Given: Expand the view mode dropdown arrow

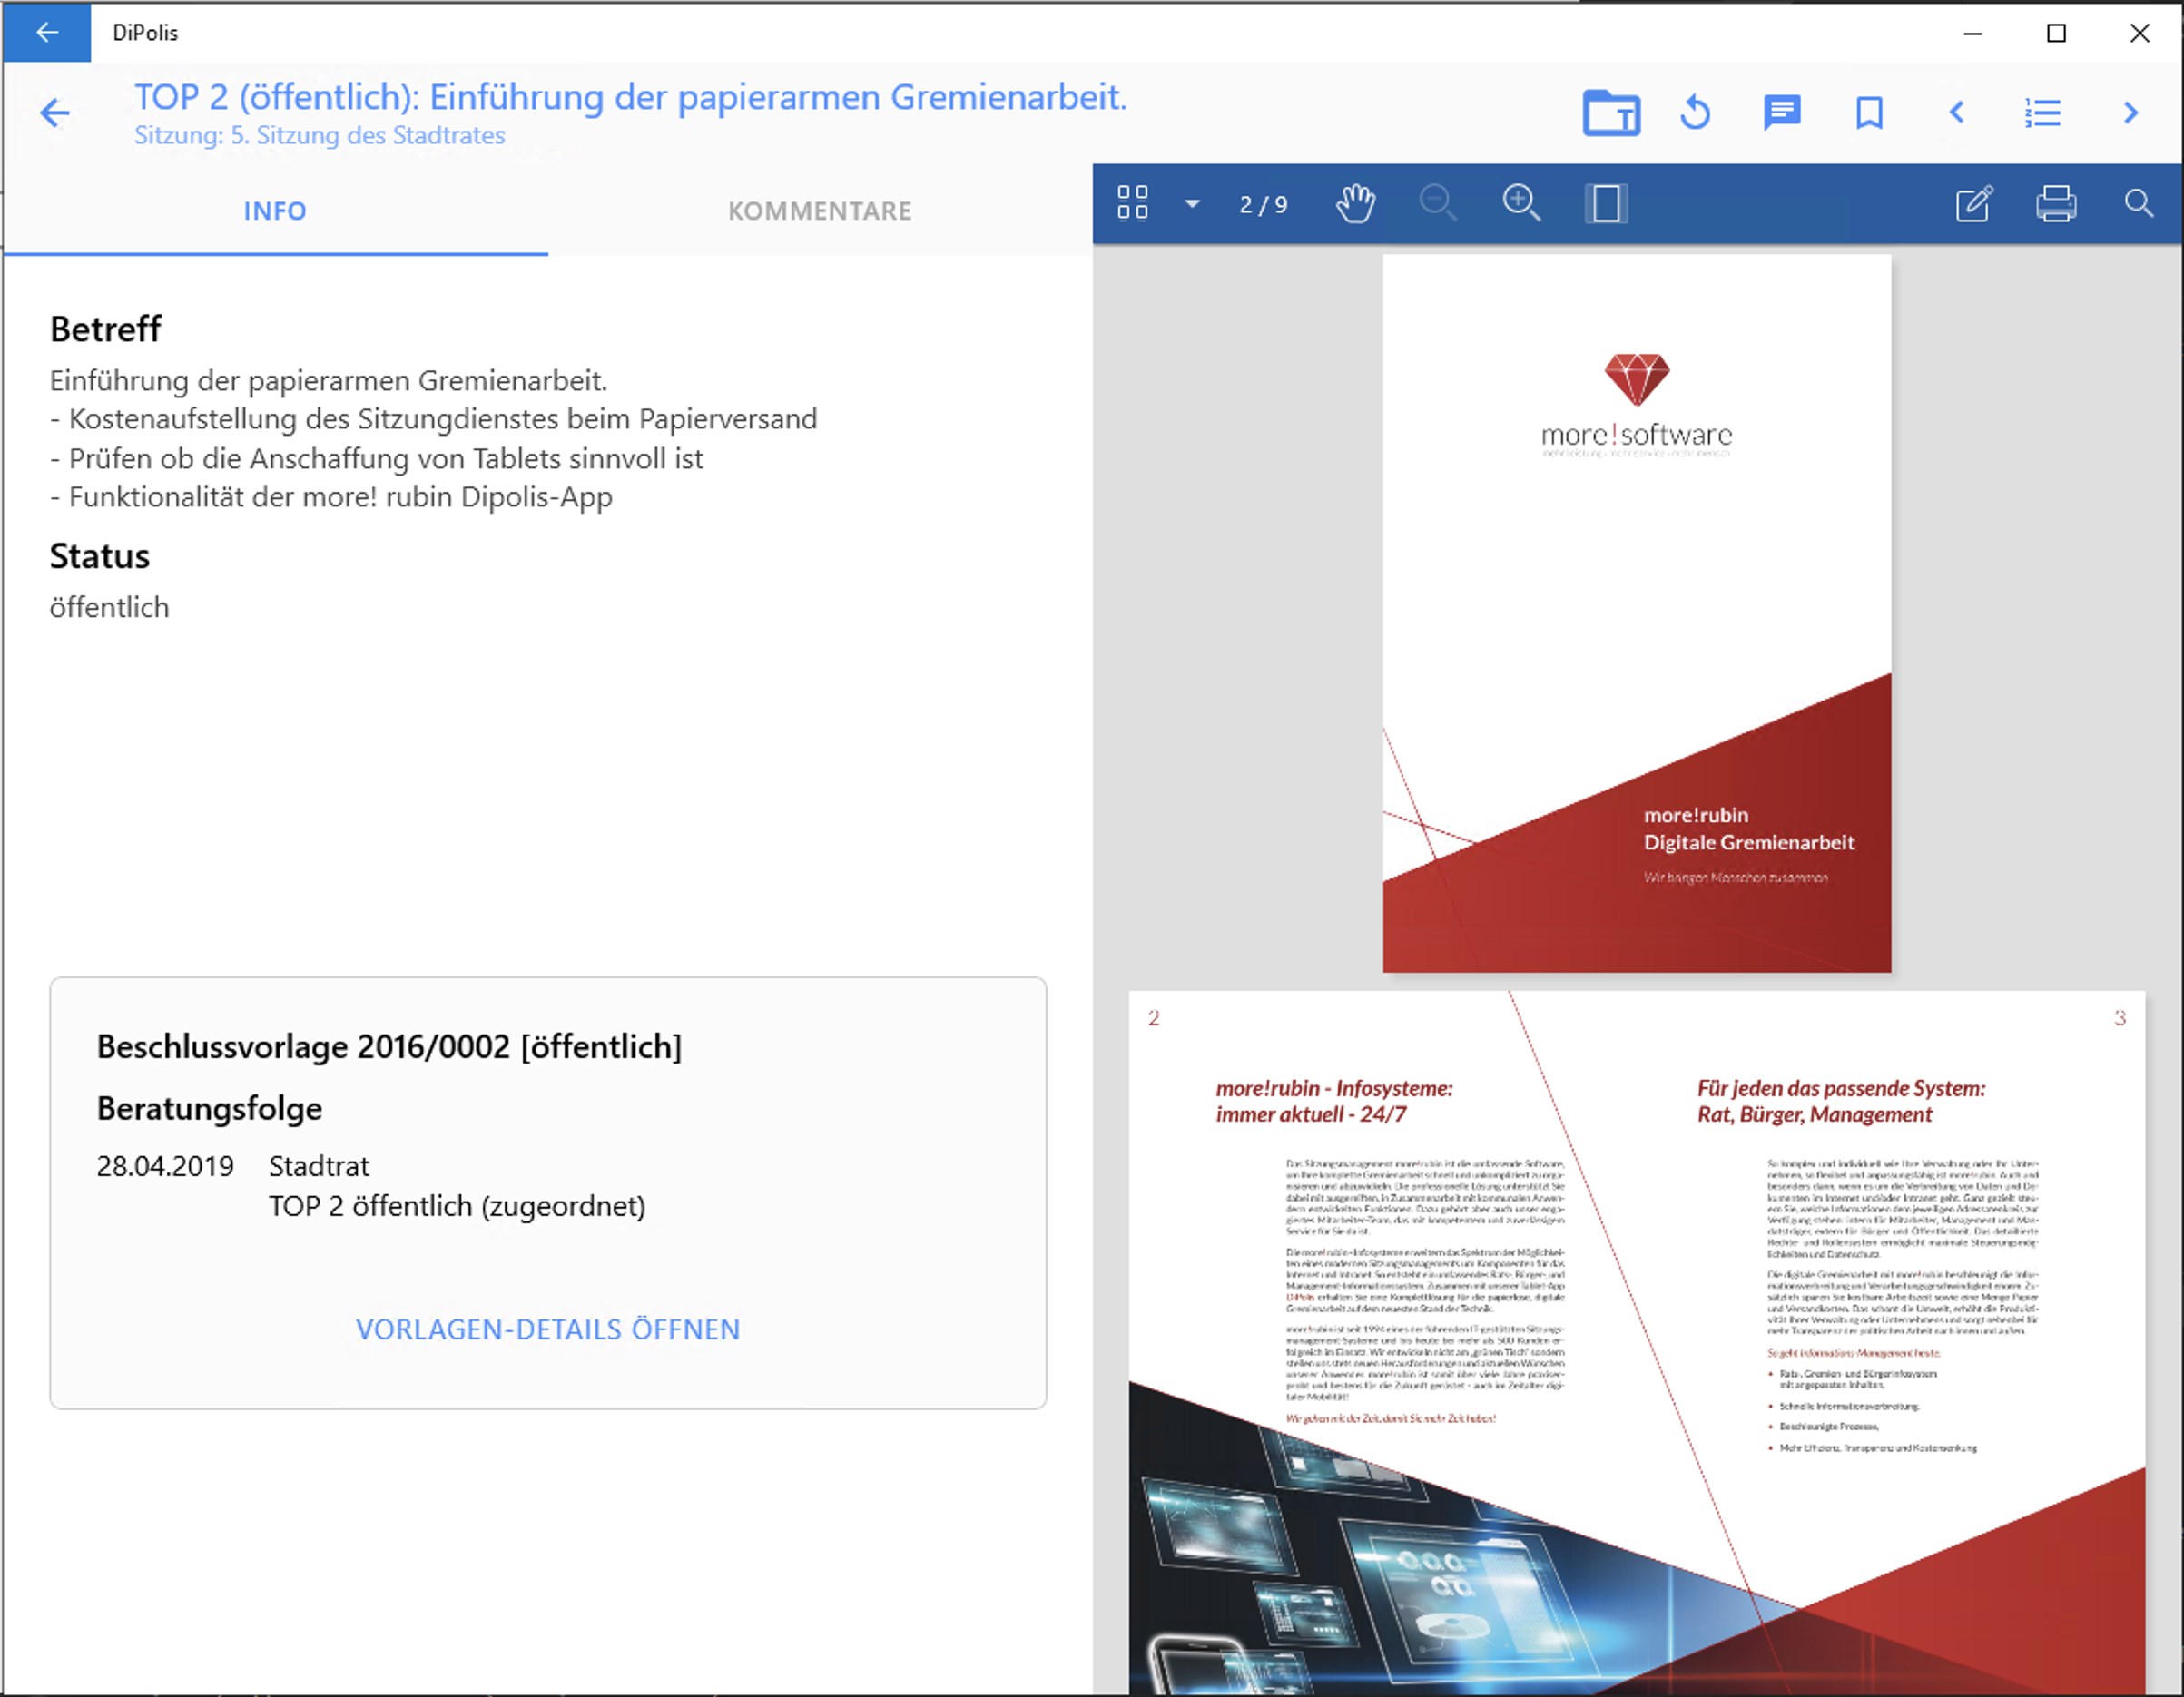Looking at the screenshot, I should tap(1192, 204).
